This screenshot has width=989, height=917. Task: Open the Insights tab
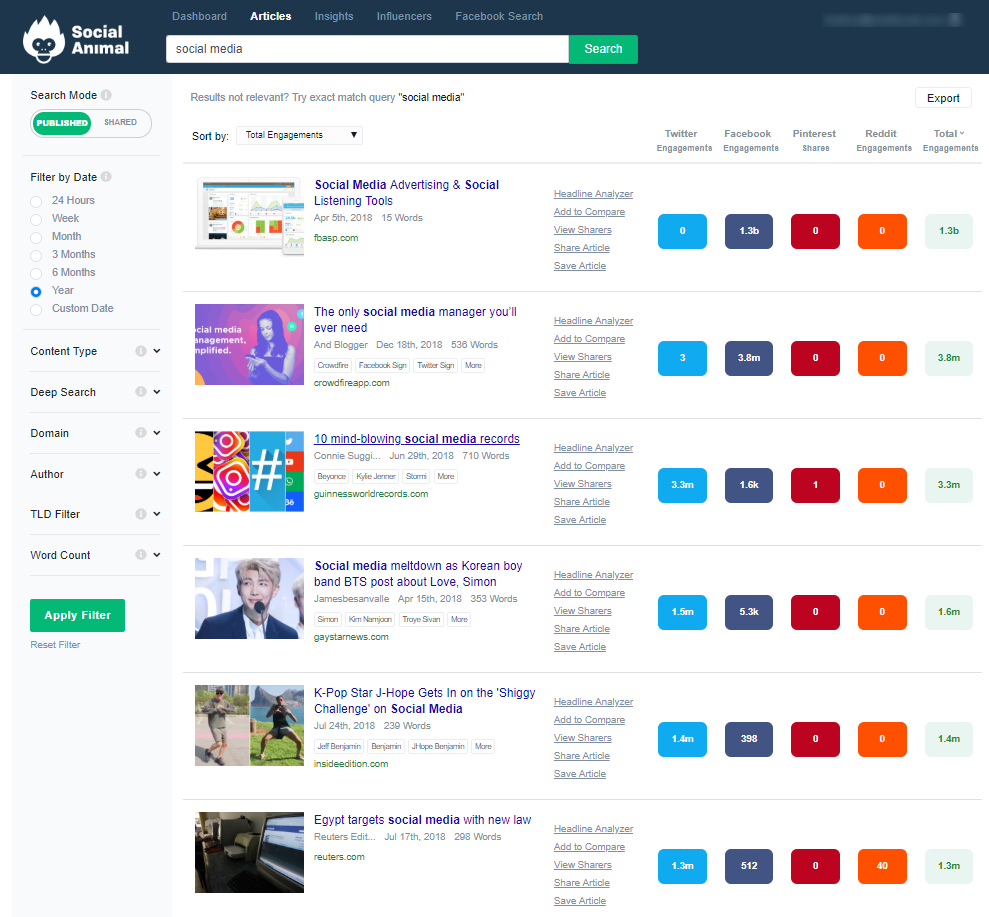coord(334,16)
